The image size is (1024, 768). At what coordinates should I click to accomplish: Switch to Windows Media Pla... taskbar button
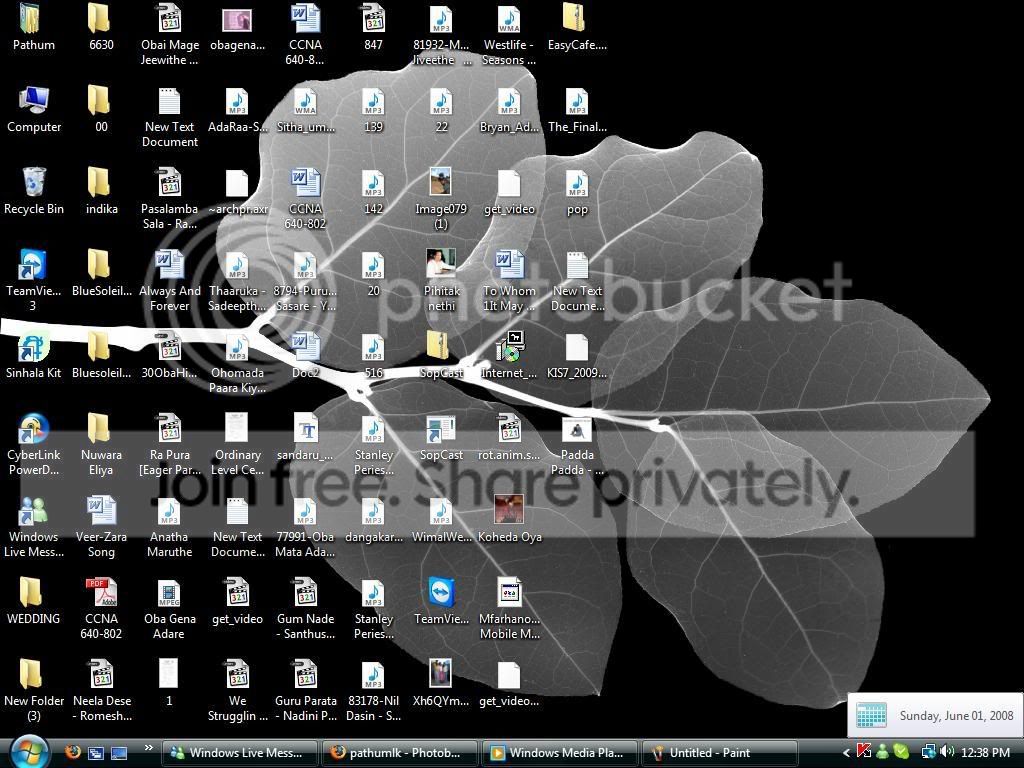coord(560,753)
